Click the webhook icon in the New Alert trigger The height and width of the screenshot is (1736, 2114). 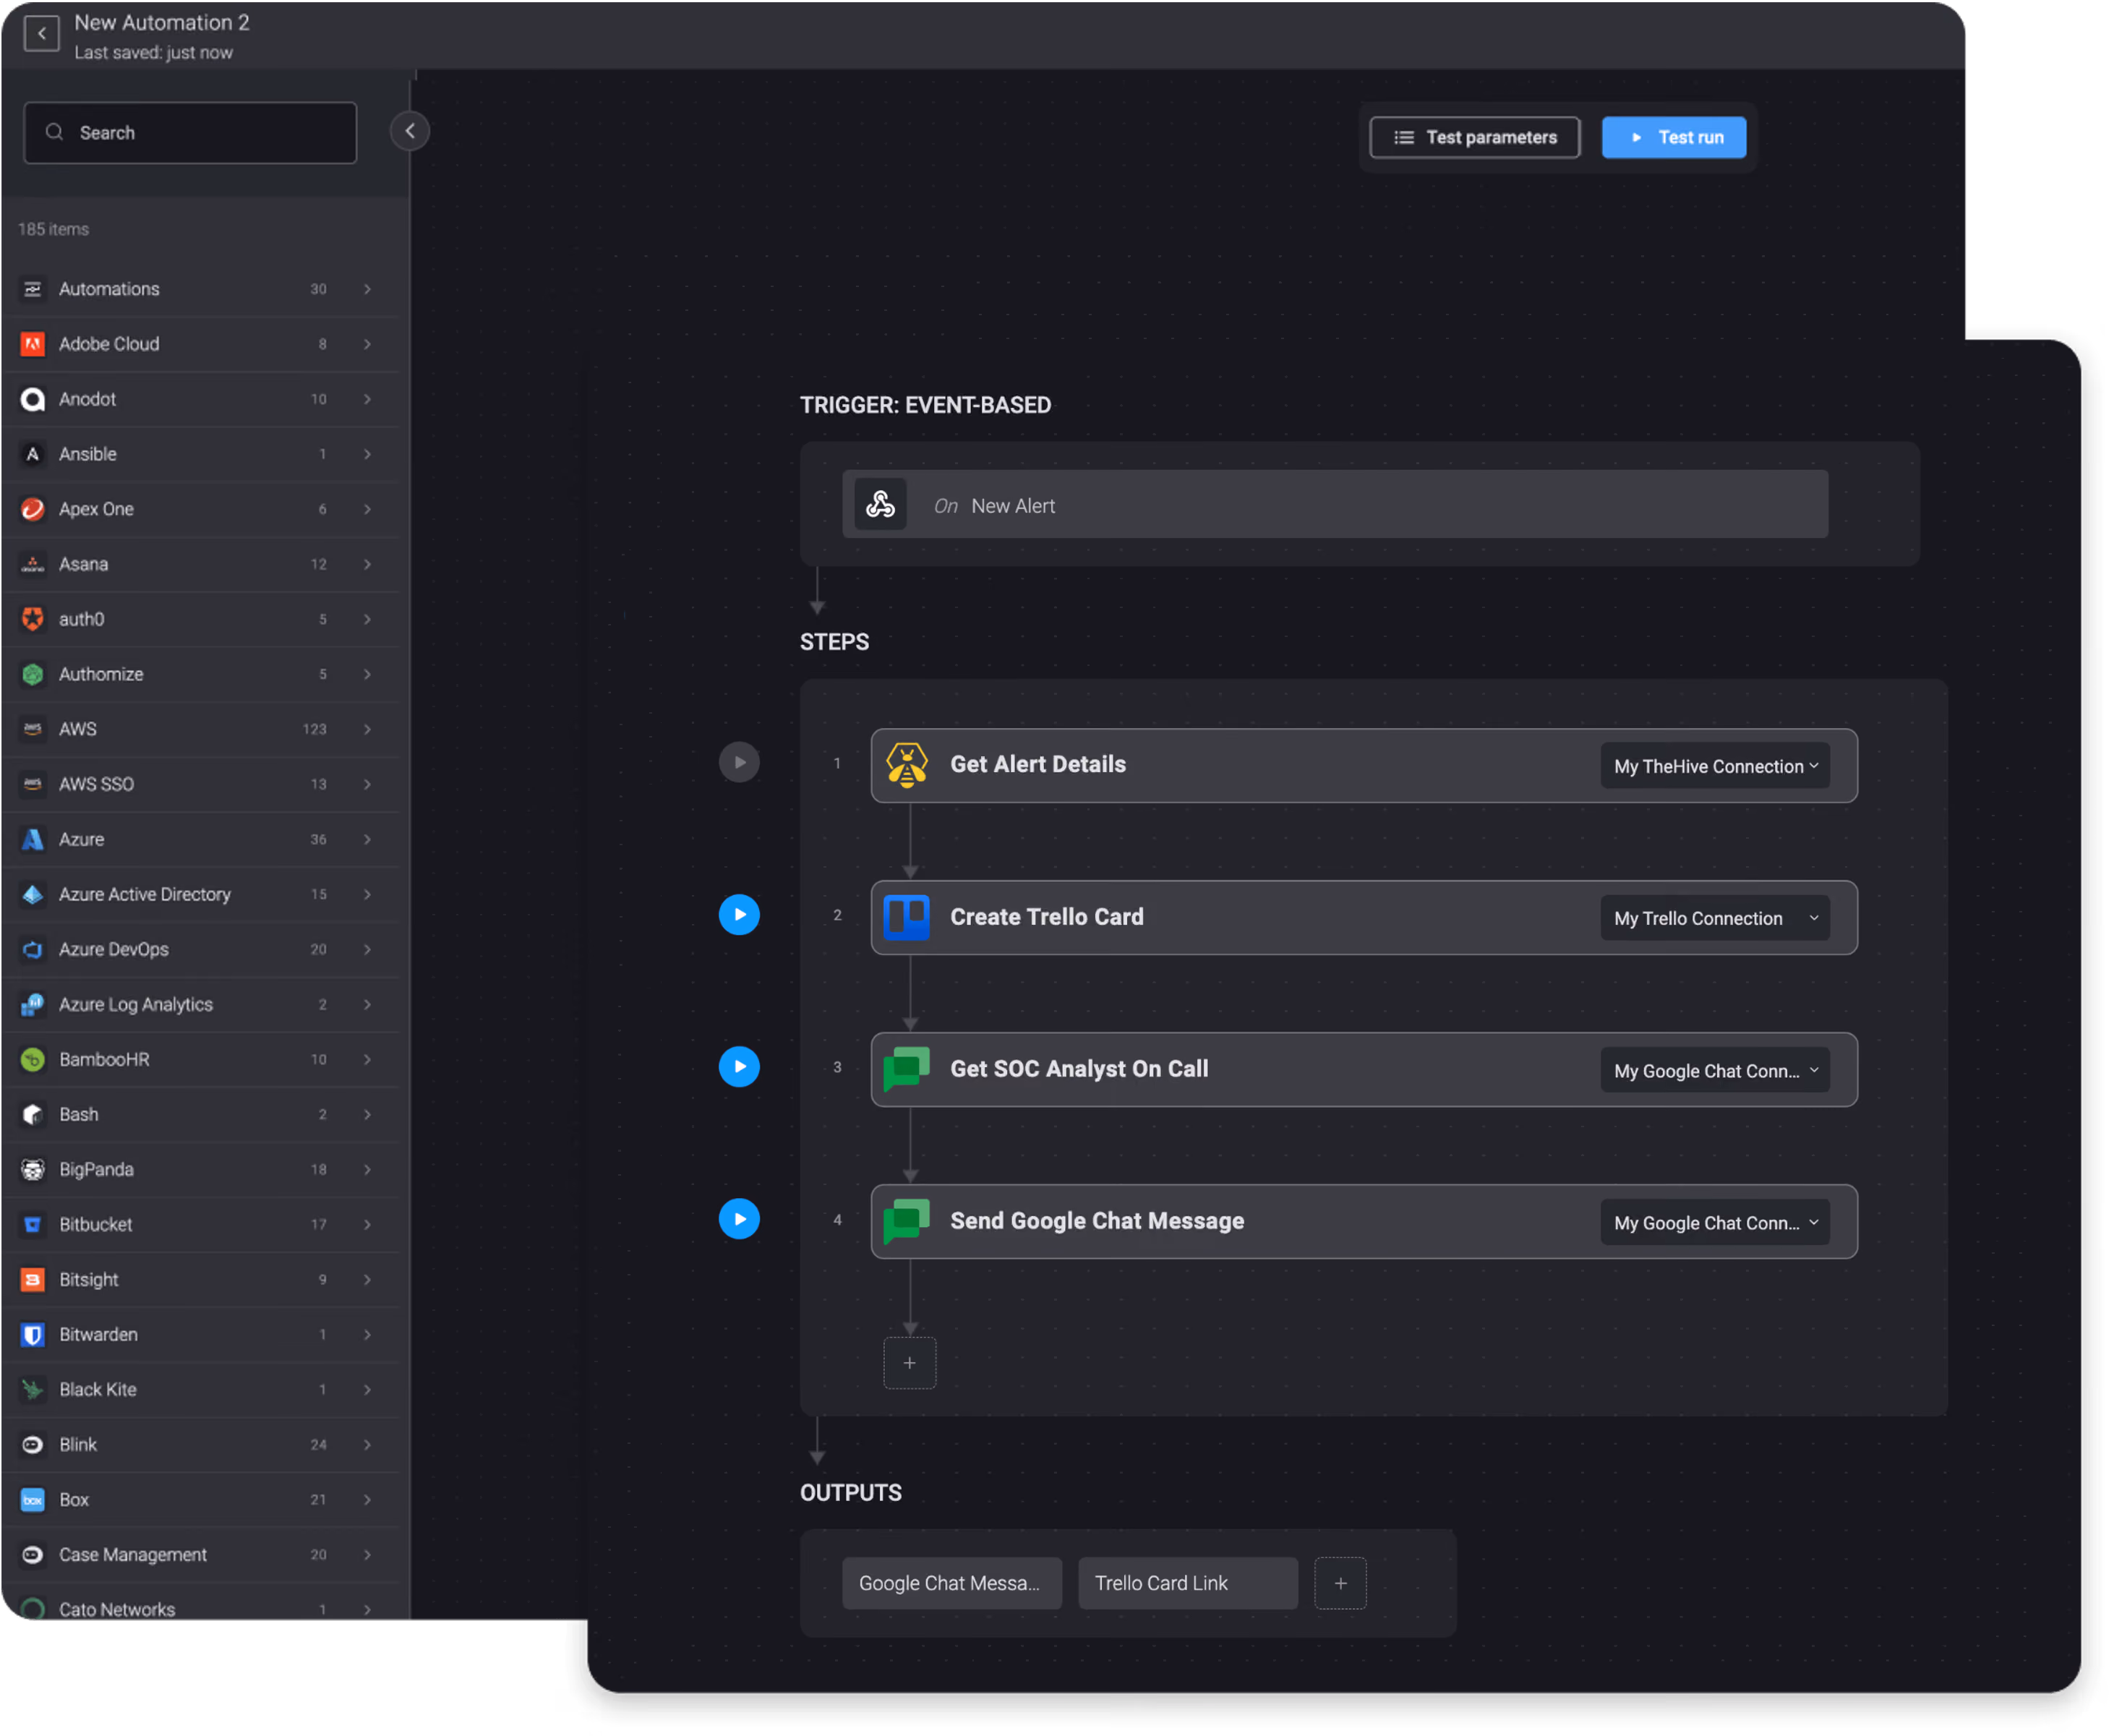click(x=881, y=505)
